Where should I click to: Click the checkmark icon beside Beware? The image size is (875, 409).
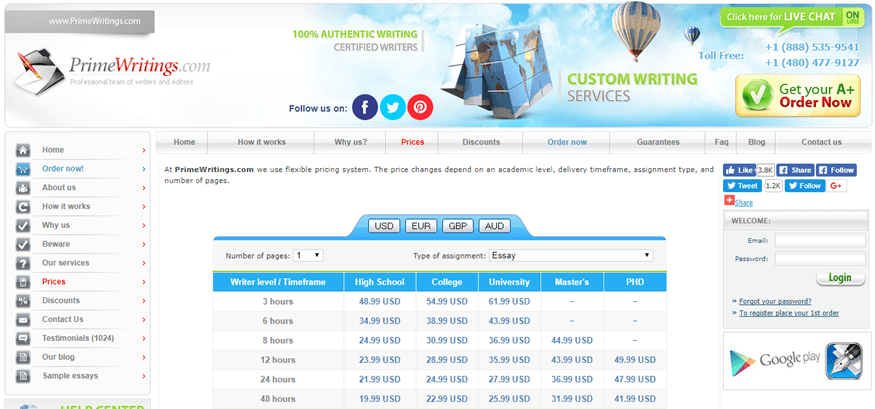[x=23, y=244]
